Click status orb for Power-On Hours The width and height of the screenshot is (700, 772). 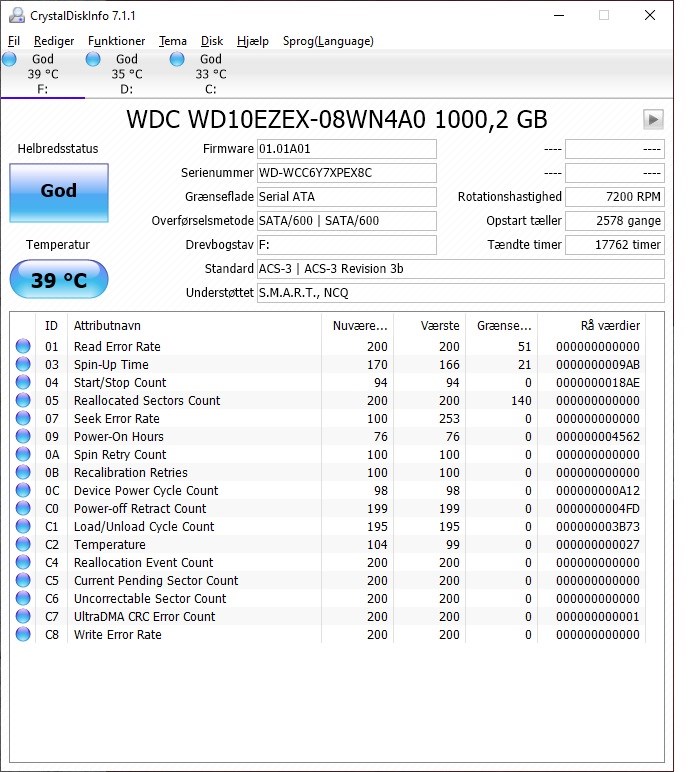[23, 436]
